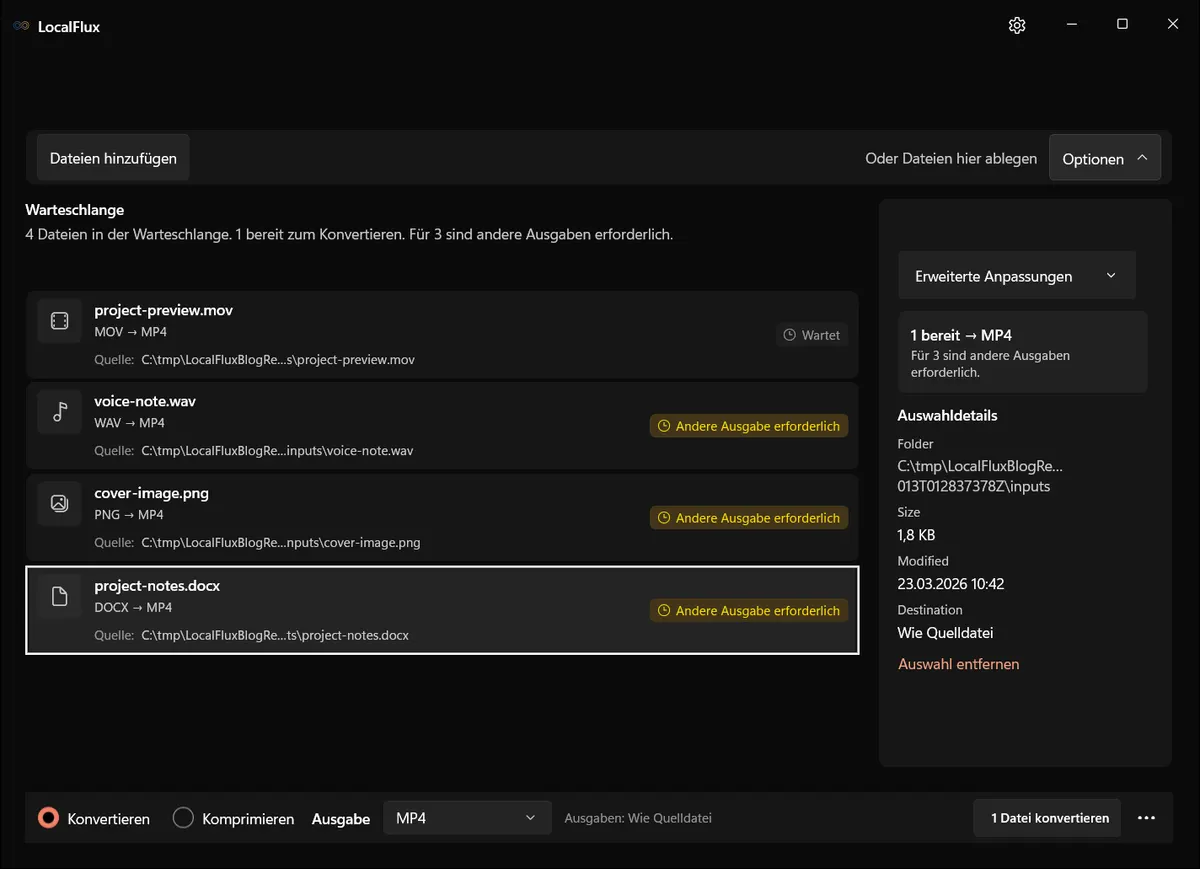Maximize the LocalFlux window
Image resolution: width=1200 pixels, height=869 pixels.
pyautogui.click(x=1122, y=25)
